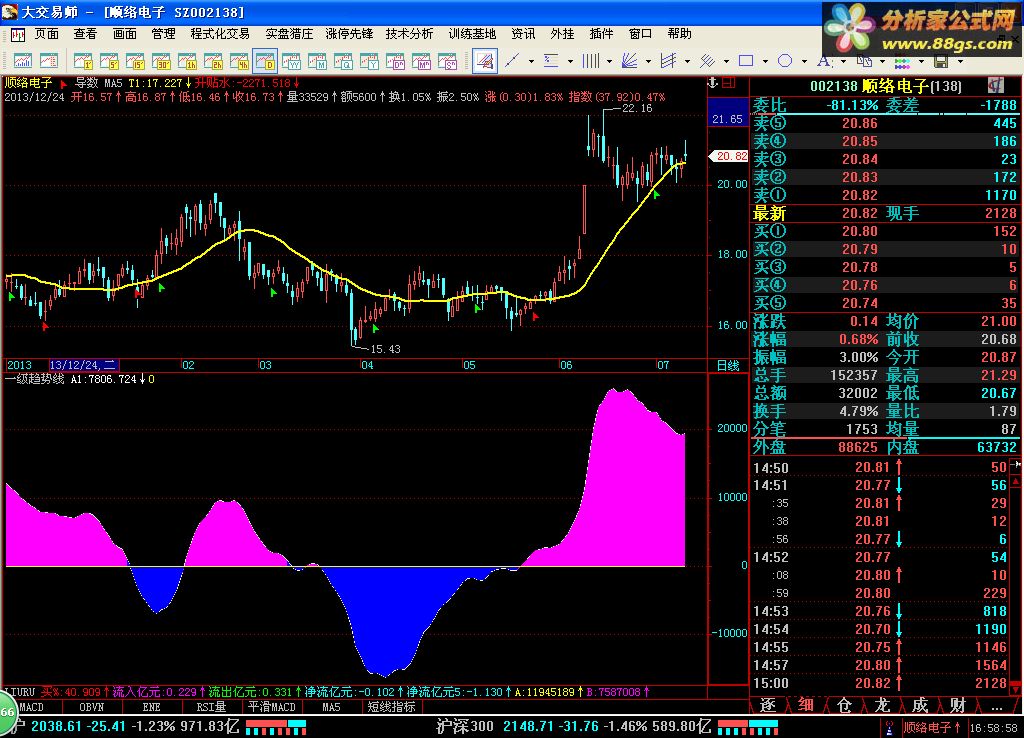
Task: Select the Gann fan lines tool
Action: point(630,61)
